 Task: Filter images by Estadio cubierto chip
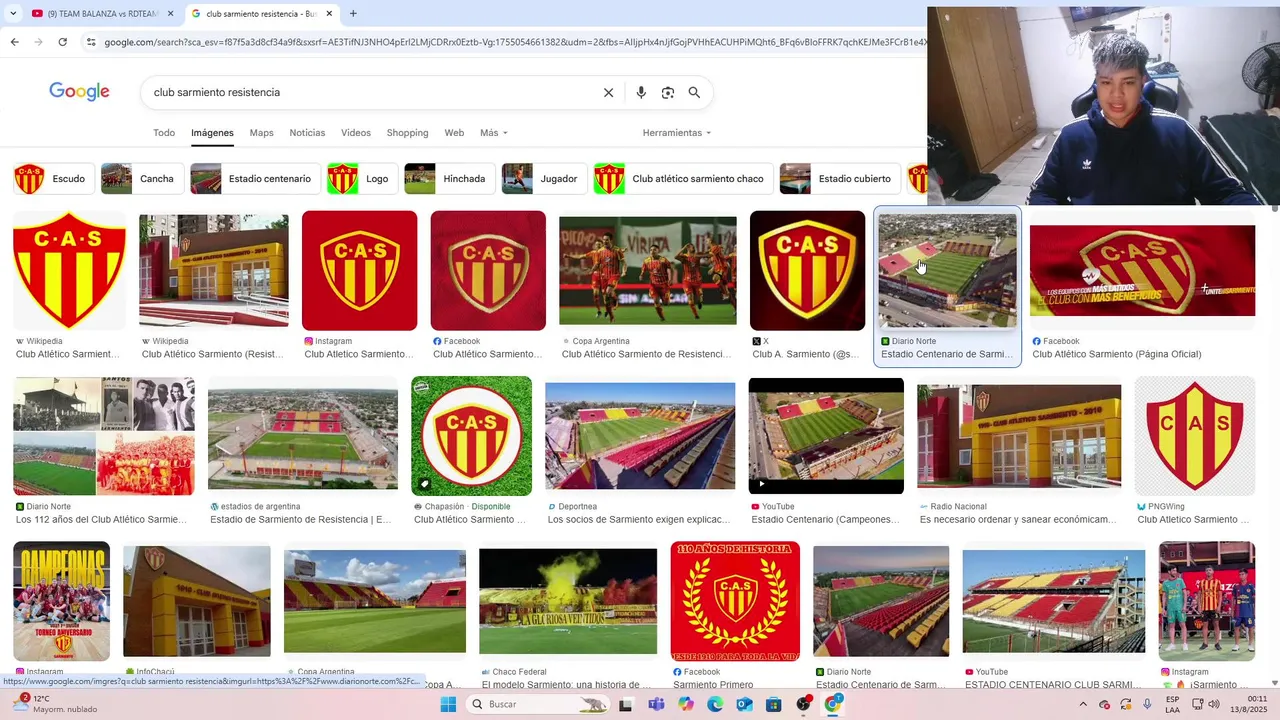[840, 179]
